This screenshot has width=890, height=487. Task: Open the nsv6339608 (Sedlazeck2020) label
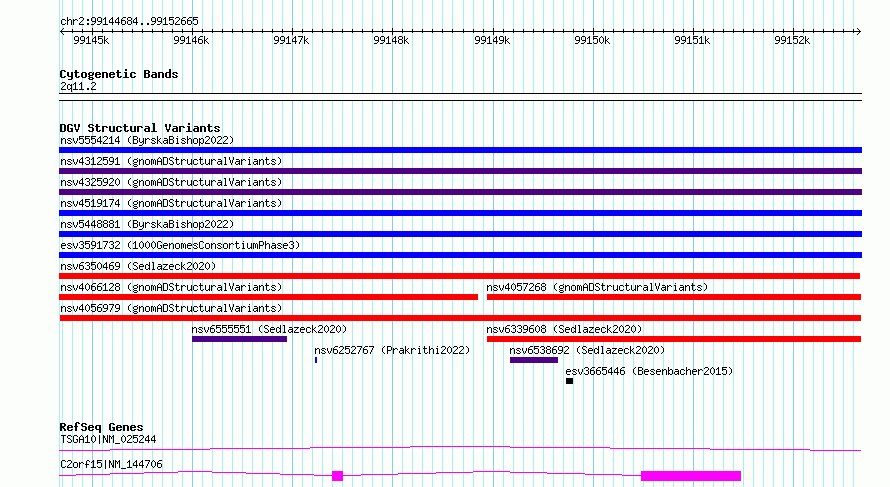(564, 329)
